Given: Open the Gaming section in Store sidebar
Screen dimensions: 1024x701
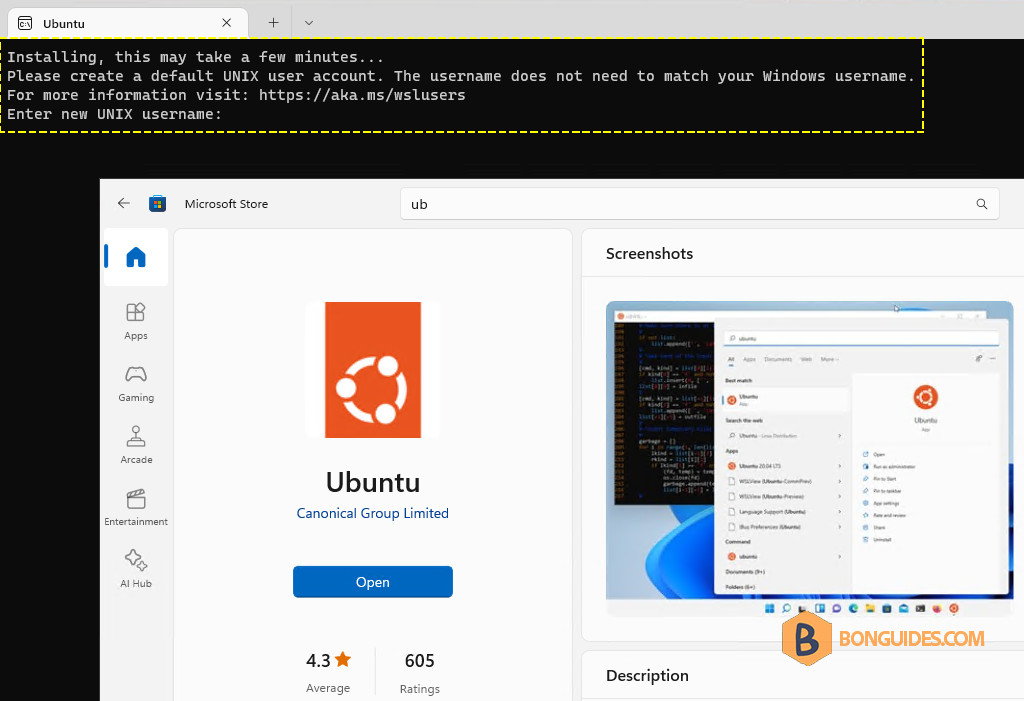Looking at the screenshot, I should [136, 383].
